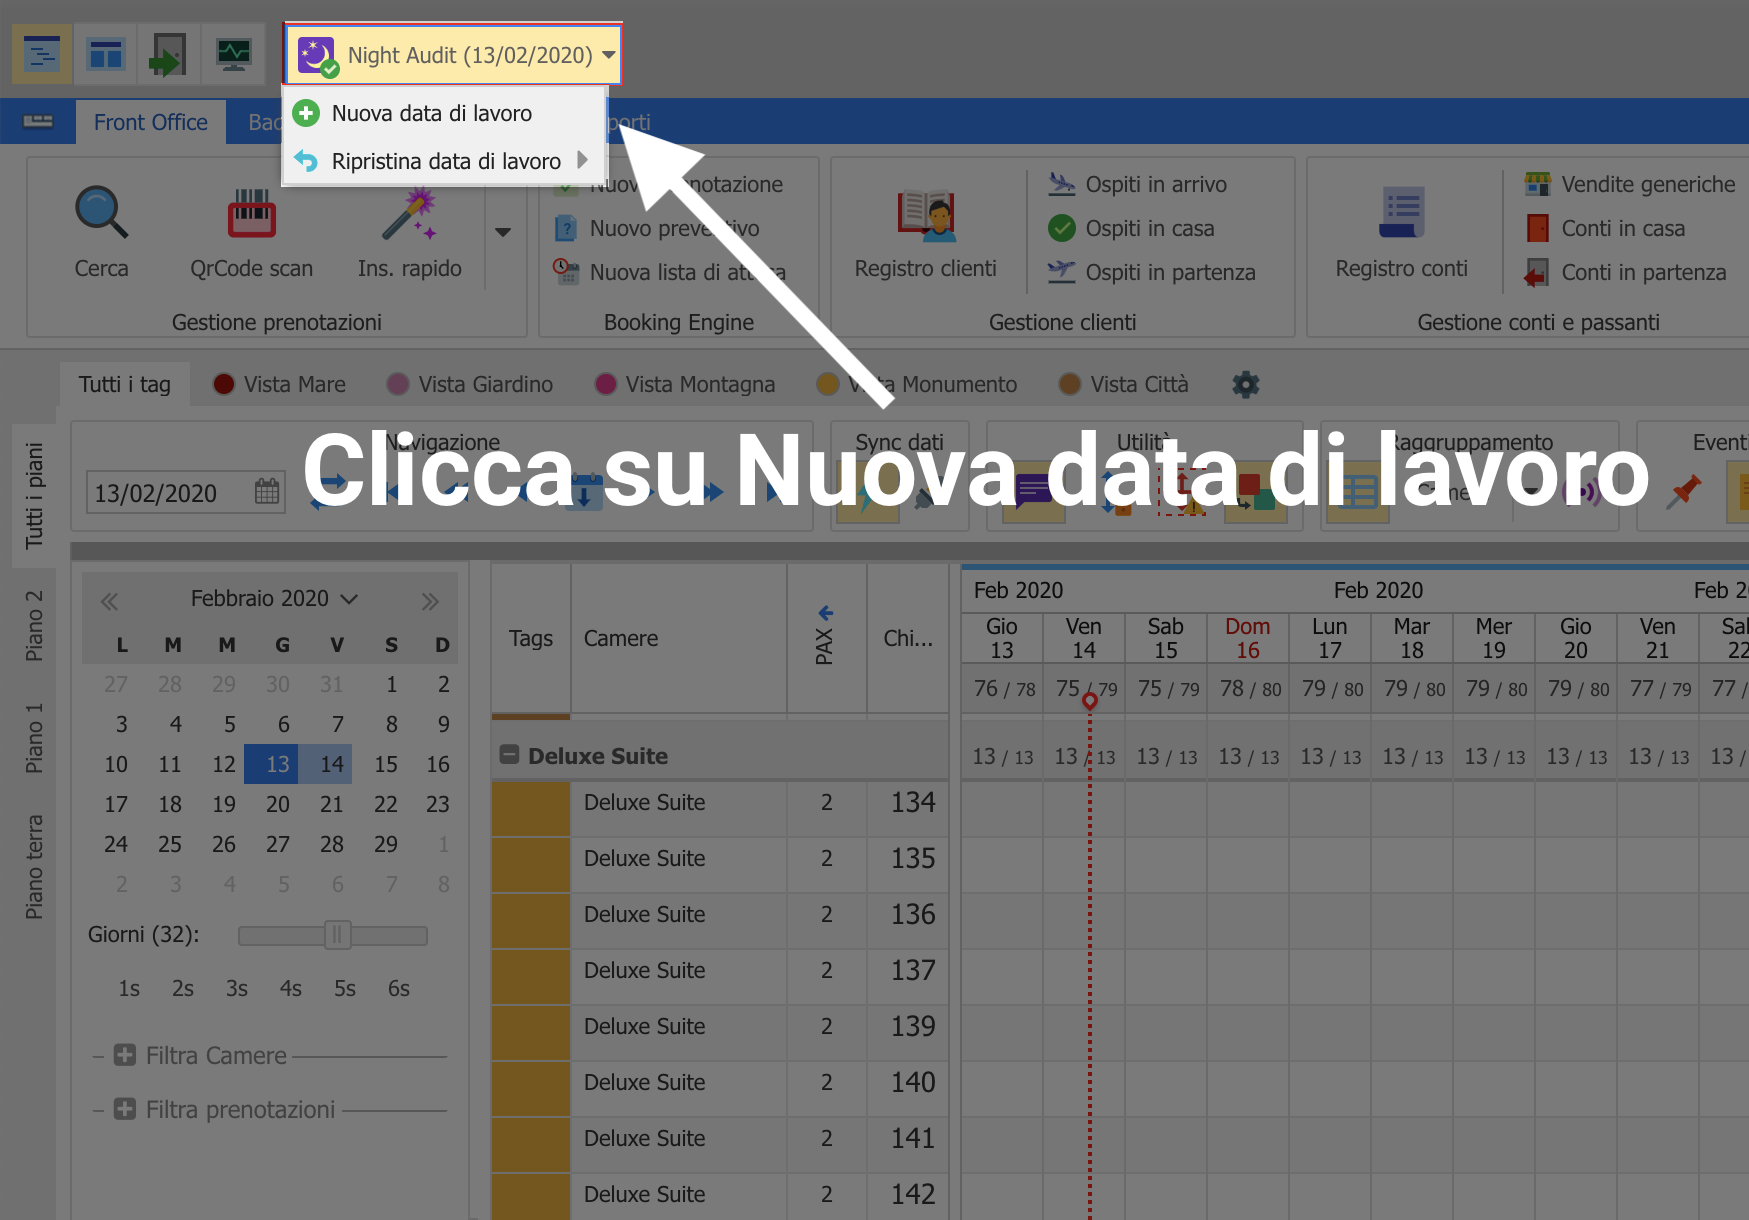Show Ospiti in partenza
The width and height of the screenshot is (1749, 1220).
point(1151,272)
